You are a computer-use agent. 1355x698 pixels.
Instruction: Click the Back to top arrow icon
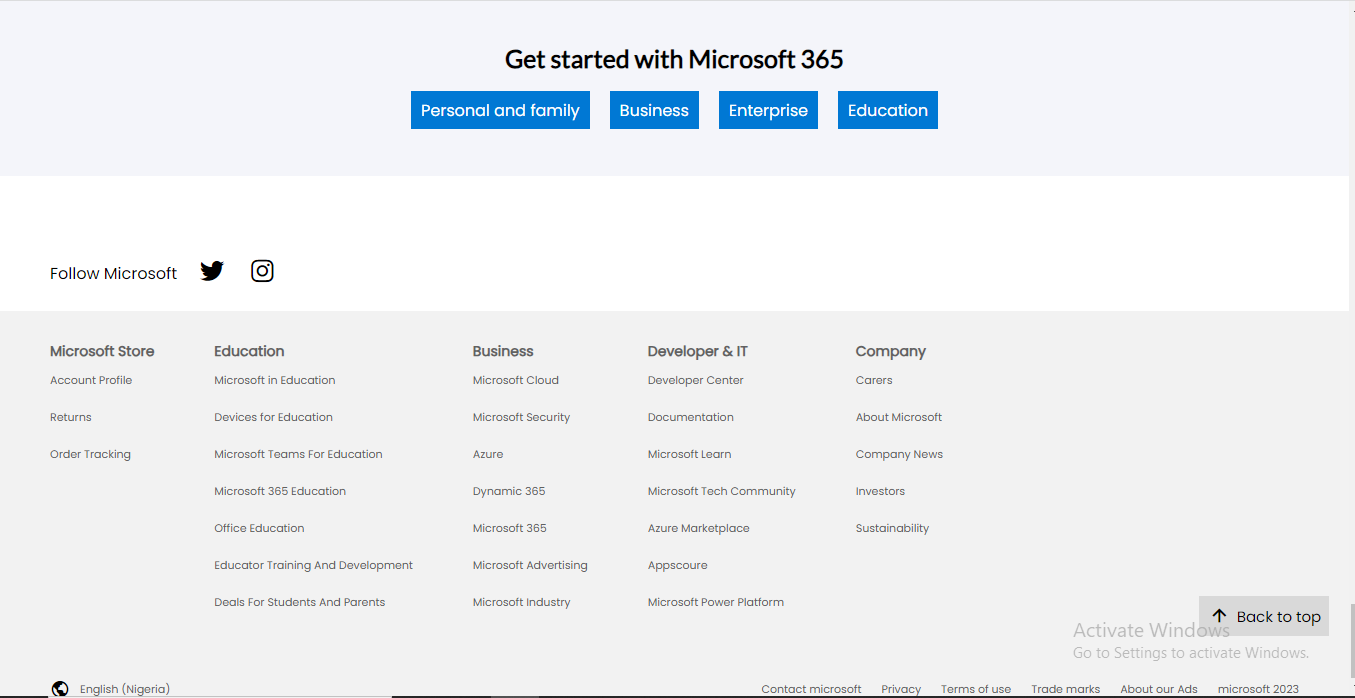1219,616
